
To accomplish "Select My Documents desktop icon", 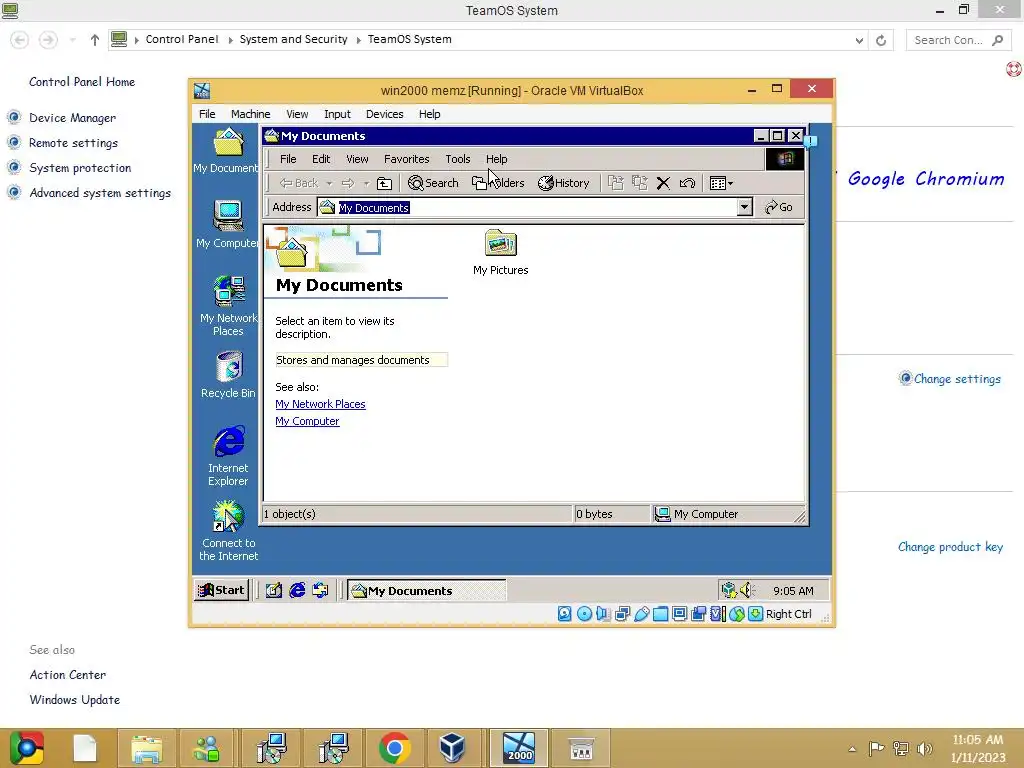I will tap(227, 151).
